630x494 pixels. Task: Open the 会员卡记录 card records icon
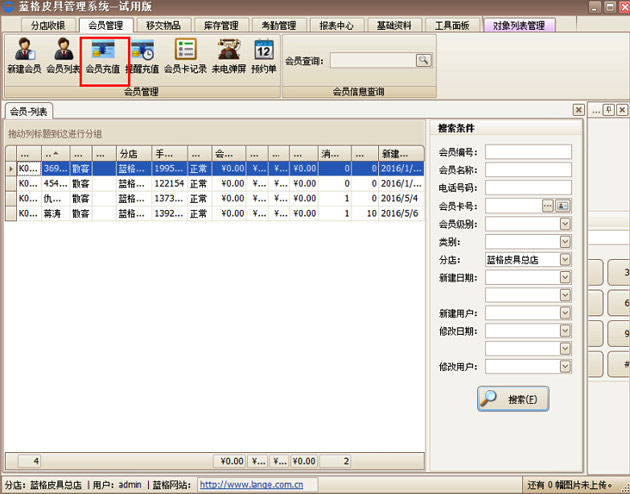185,56
